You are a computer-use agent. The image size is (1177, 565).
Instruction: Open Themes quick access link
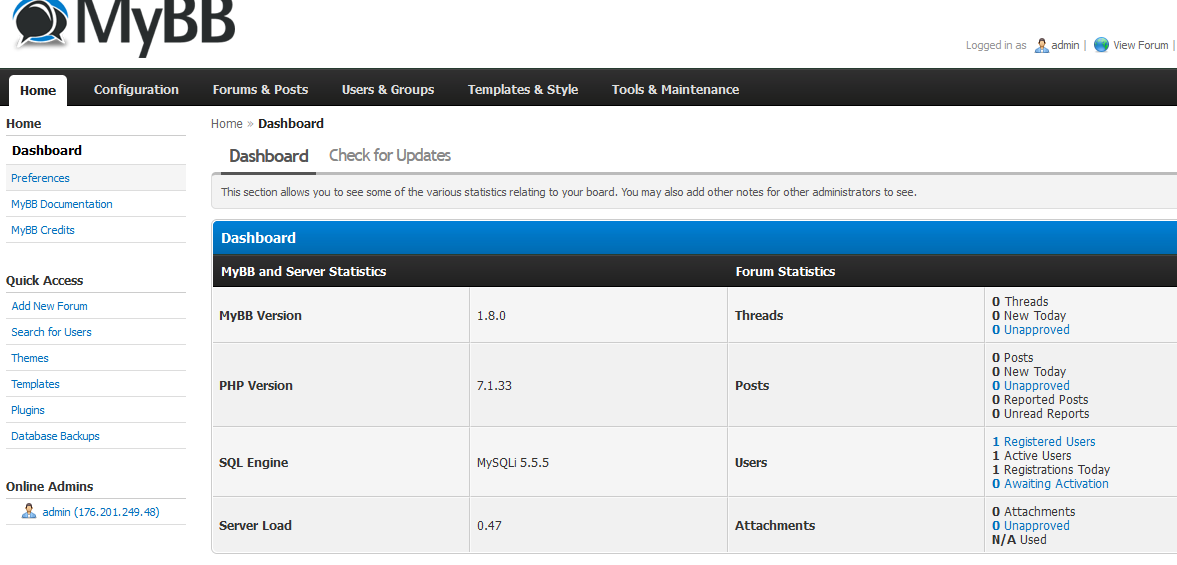tap(30, 358)
